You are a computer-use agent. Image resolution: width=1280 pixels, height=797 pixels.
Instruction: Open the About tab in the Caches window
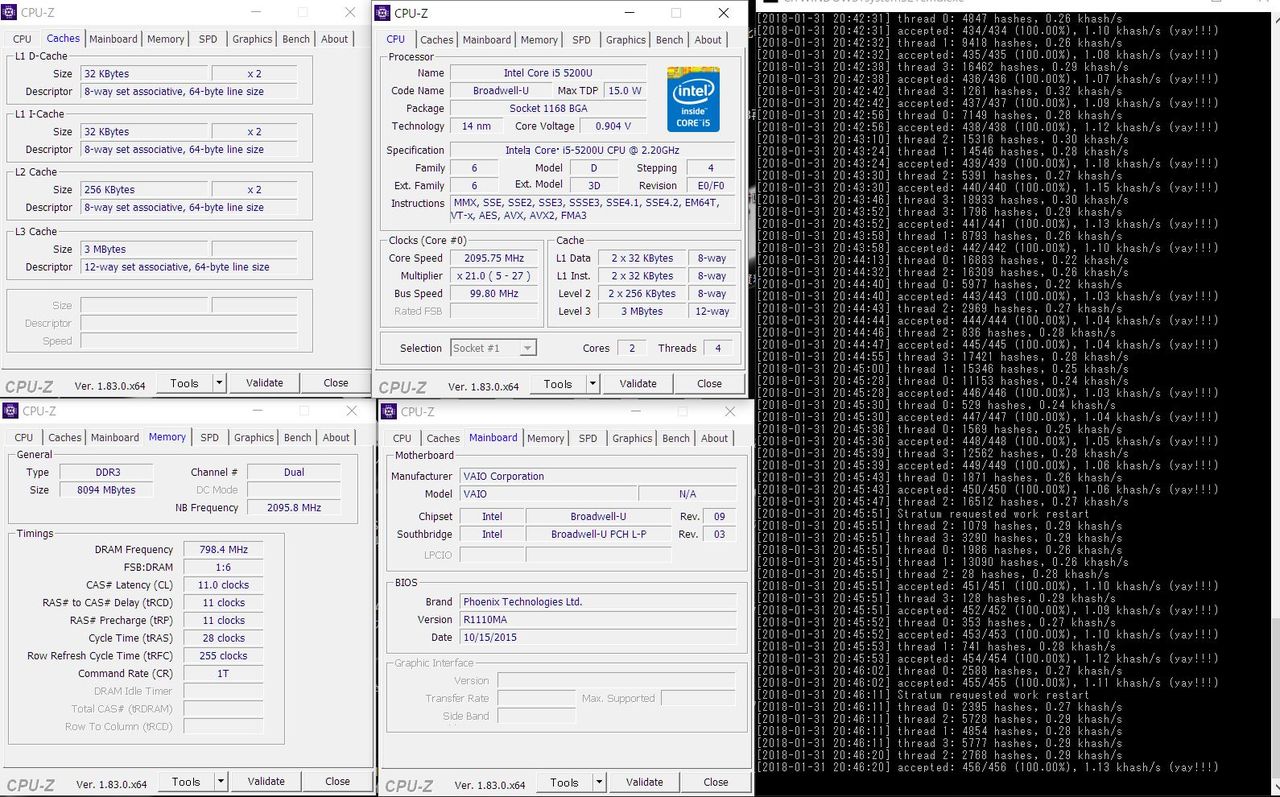pyautogui.click(x=335, y=39)
